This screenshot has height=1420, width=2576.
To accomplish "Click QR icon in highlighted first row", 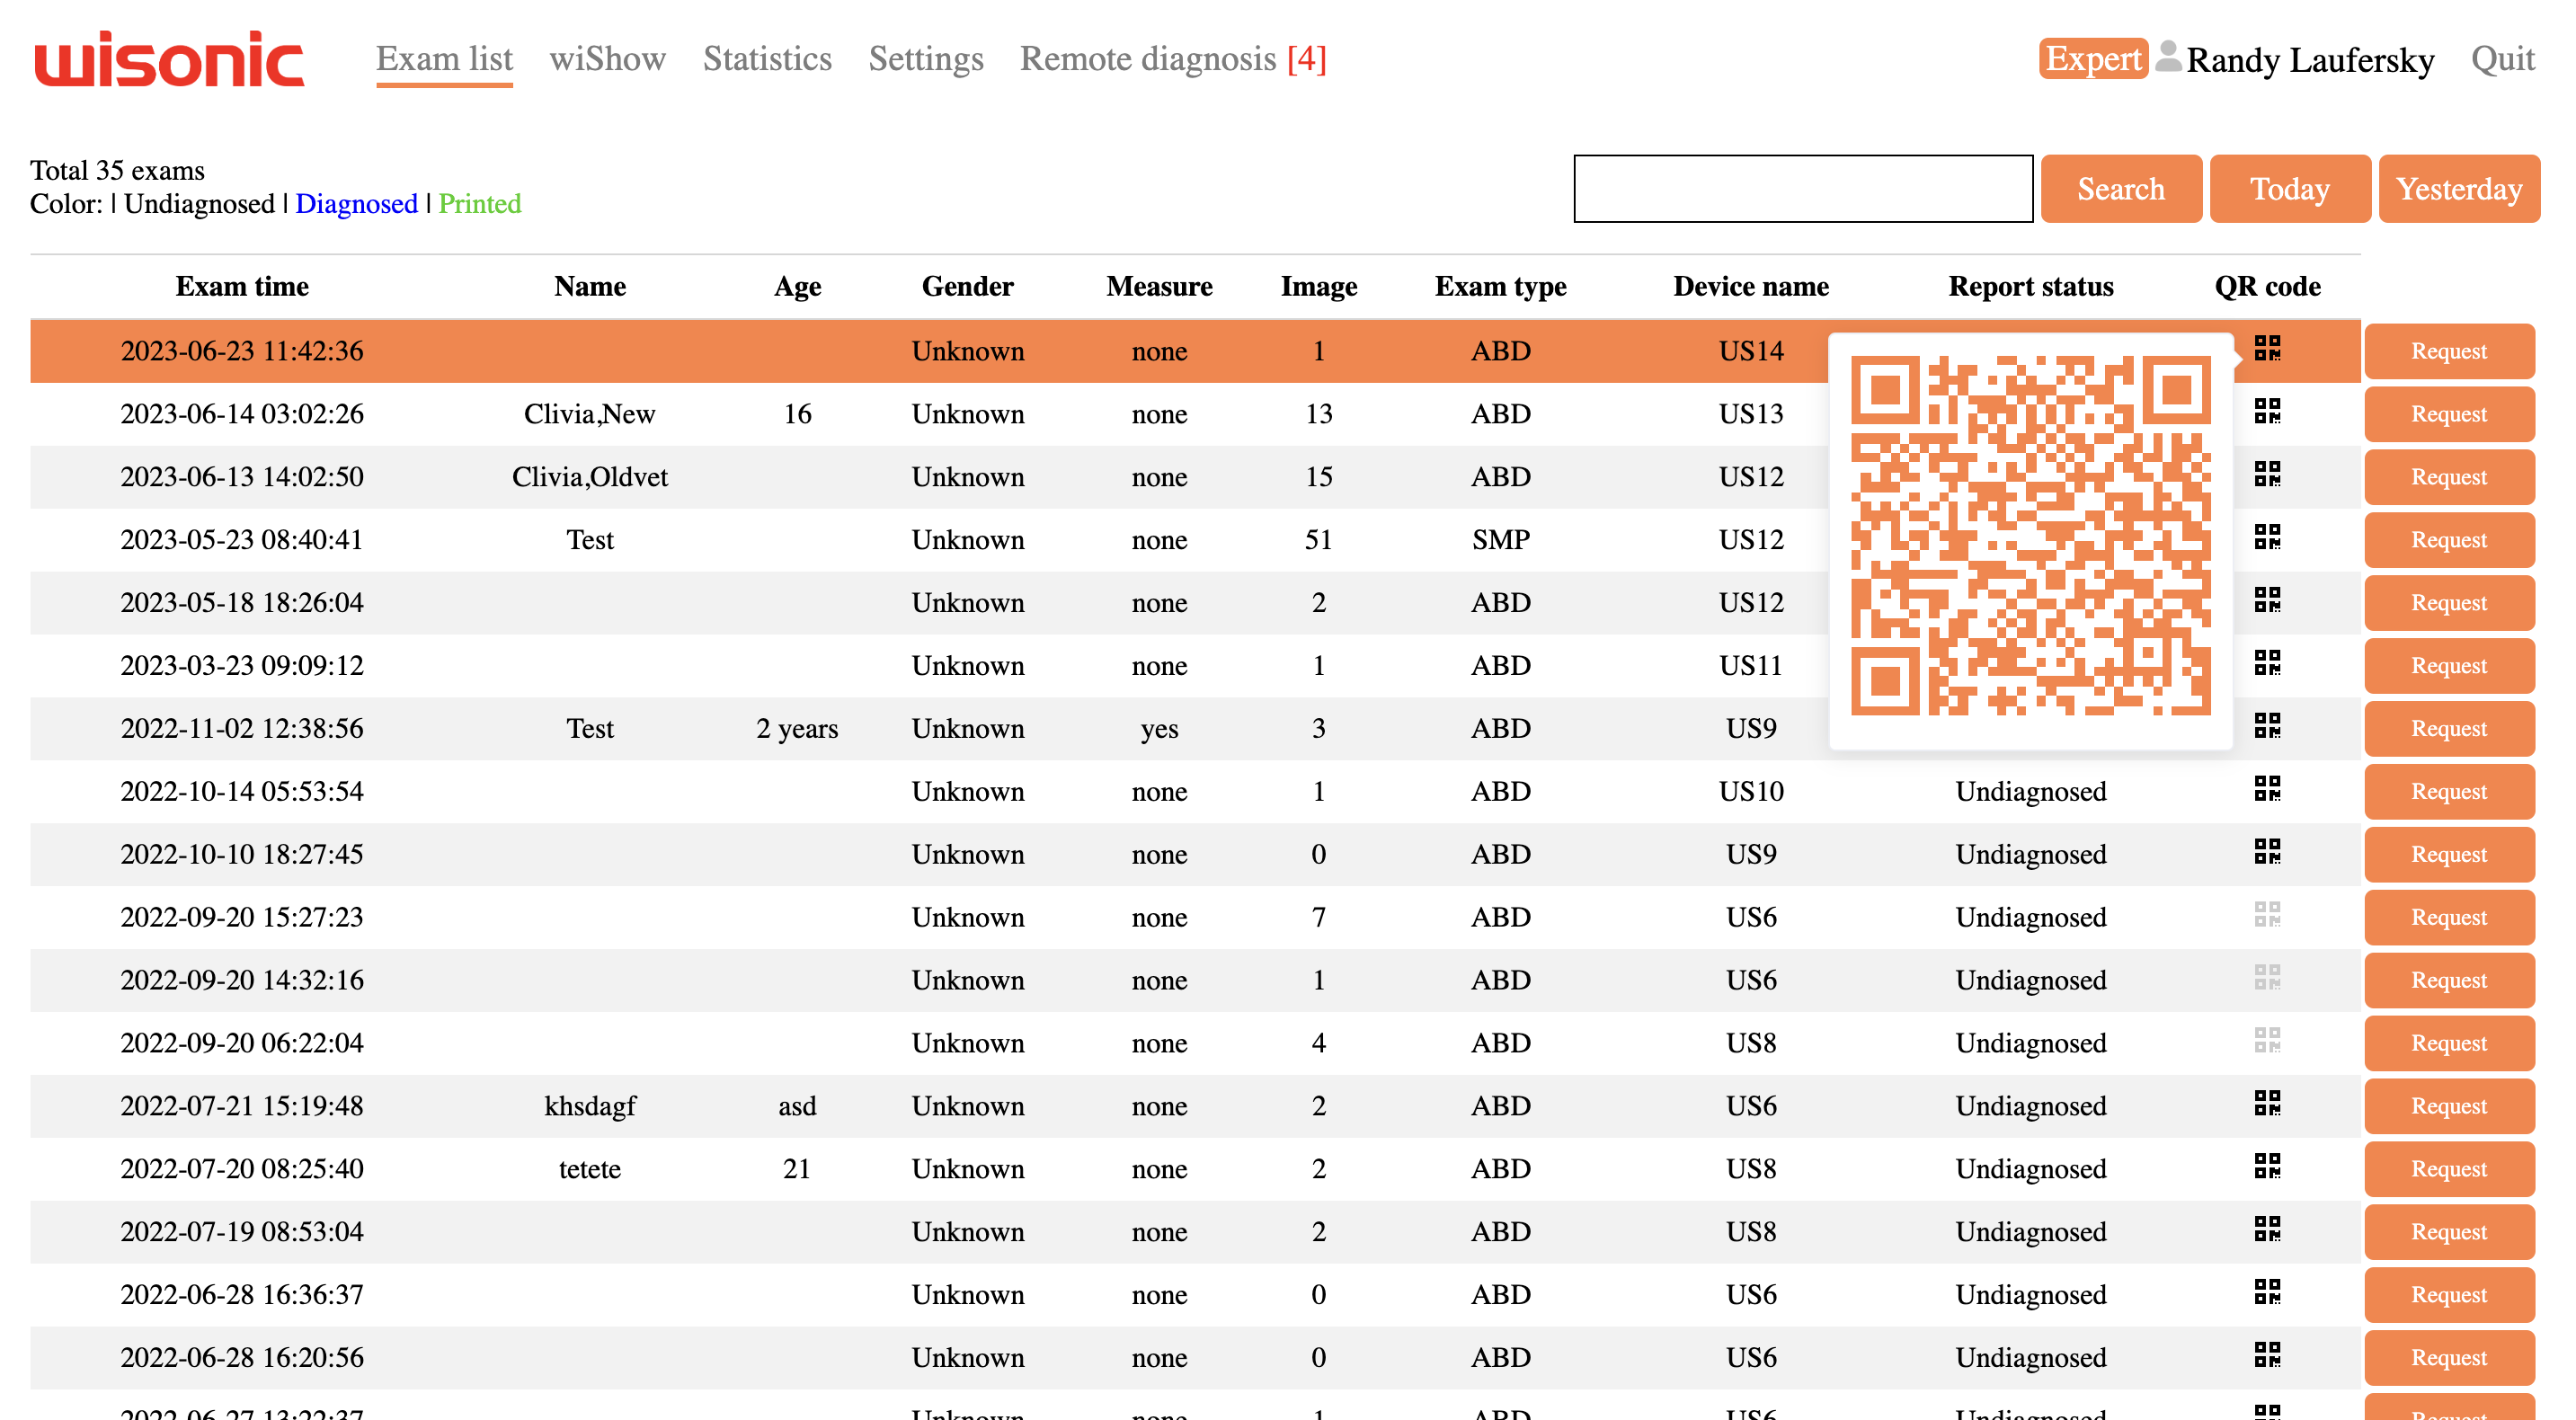I will [x=2266, y=348].
